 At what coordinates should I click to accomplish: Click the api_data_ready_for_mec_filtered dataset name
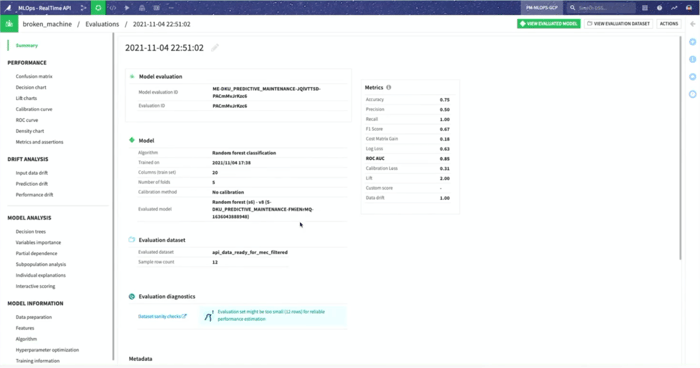(x=250, y=252)
